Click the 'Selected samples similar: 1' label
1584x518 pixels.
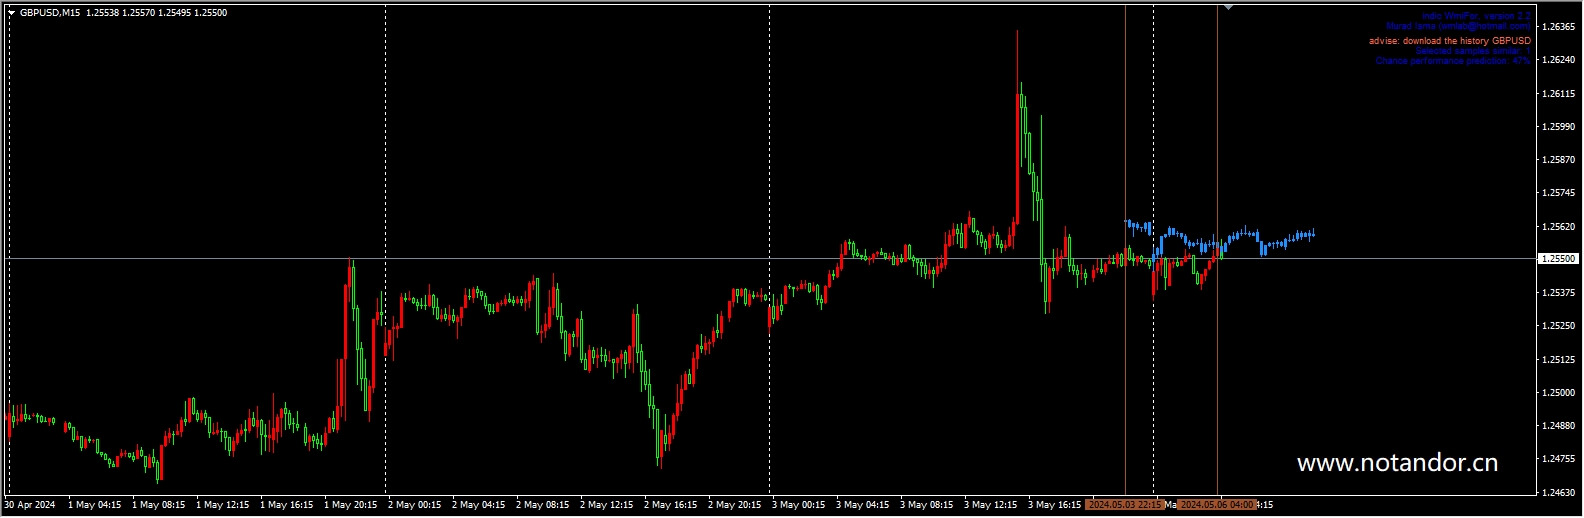point(1473,51)
